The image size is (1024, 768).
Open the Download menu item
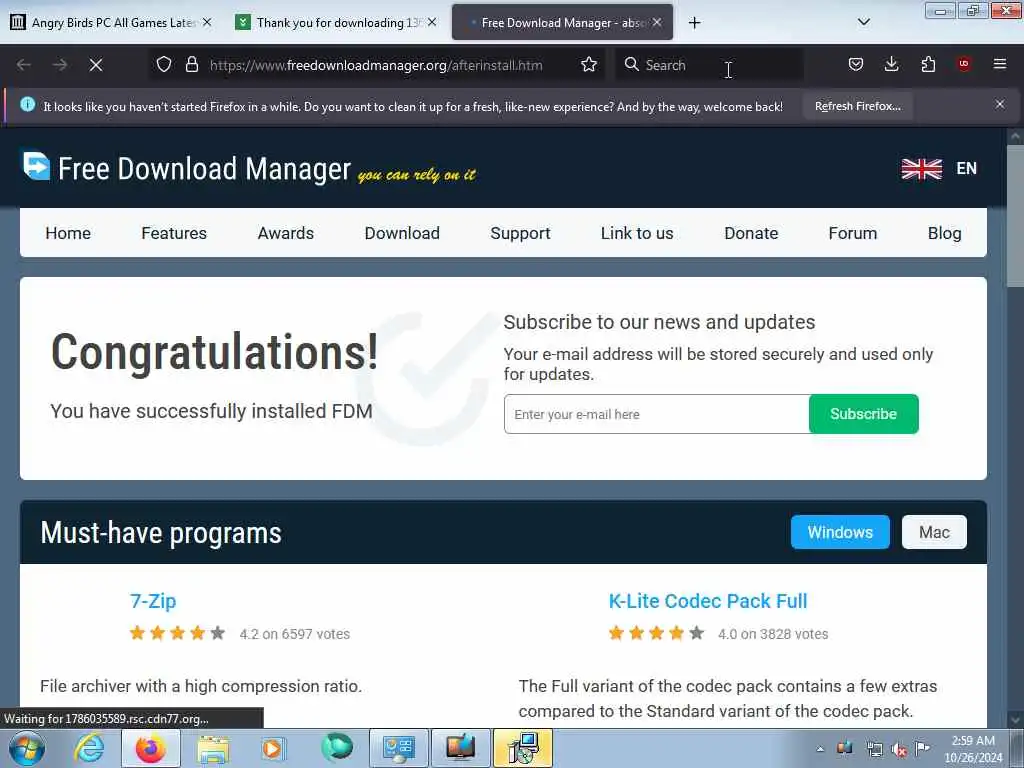pyautogui.click(x=402, y=233)
